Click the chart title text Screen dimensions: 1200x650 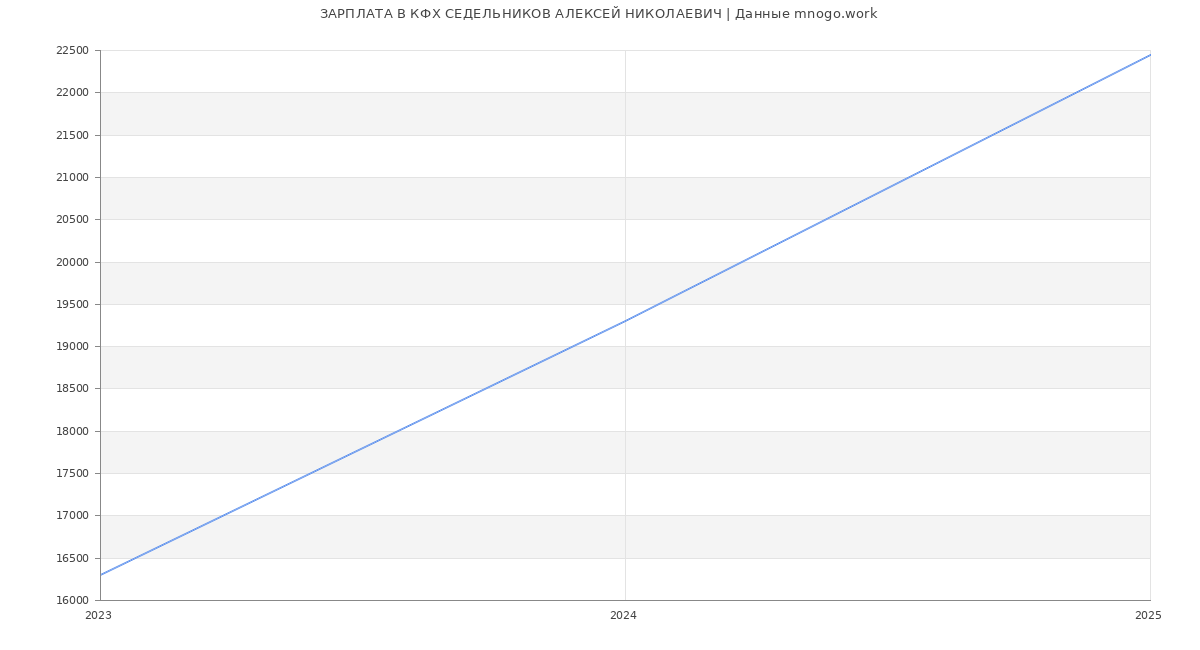tap(598, 14)
